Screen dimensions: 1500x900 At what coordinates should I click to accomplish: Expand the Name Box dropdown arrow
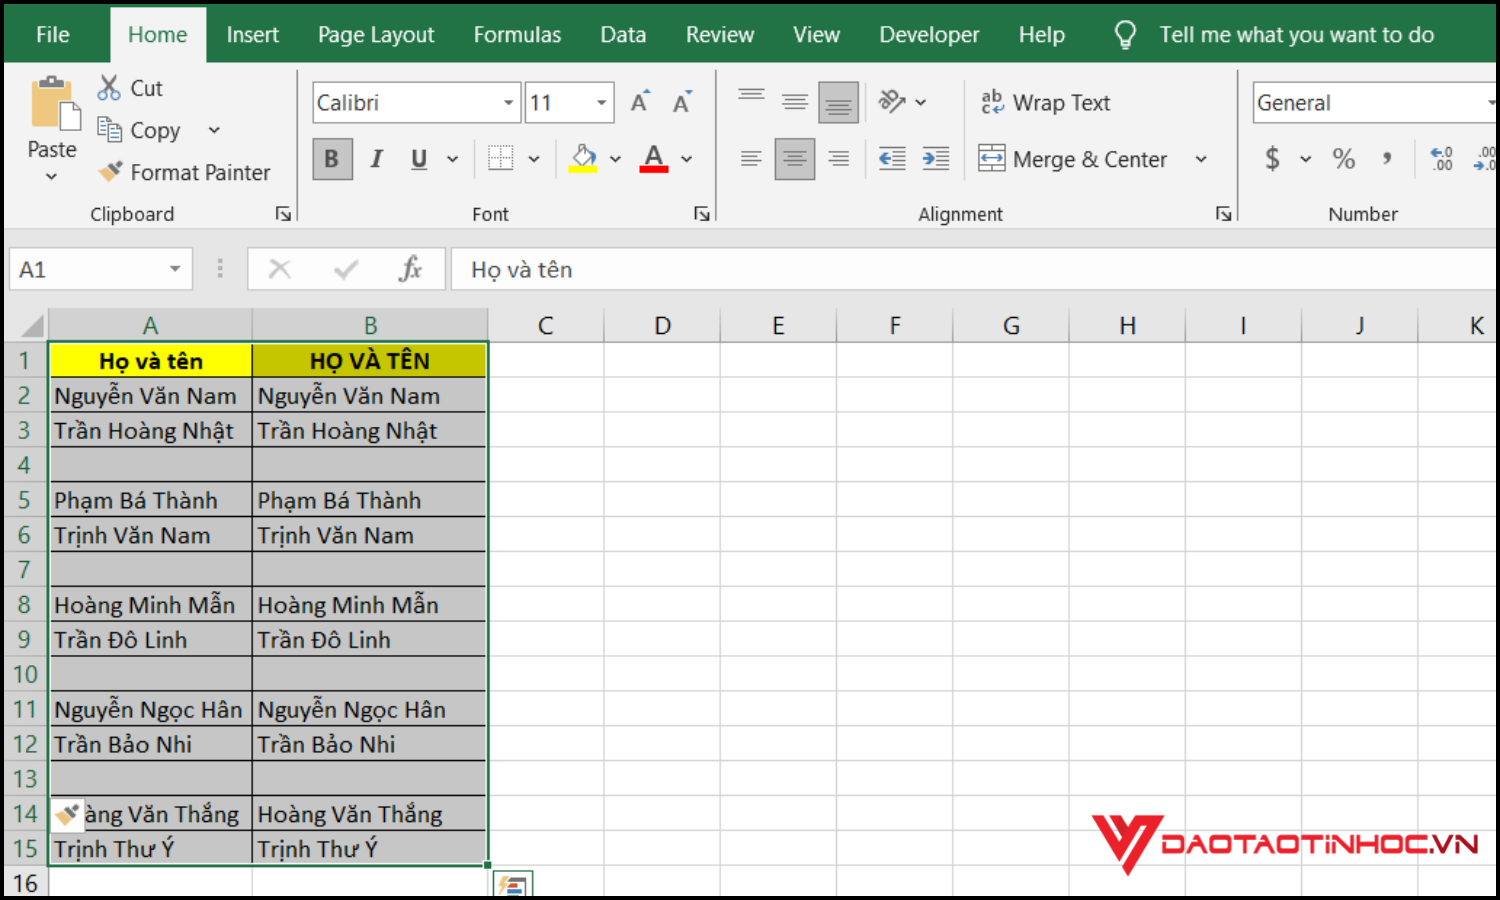[x=175, y=269]
